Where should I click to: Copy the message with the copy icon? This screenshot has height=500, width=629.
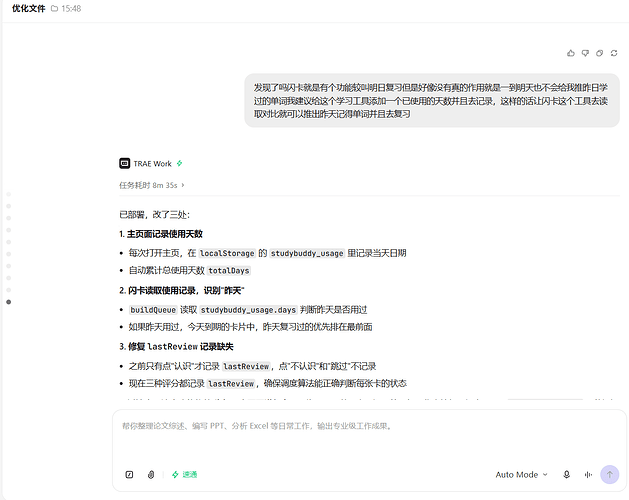[599, 53]
